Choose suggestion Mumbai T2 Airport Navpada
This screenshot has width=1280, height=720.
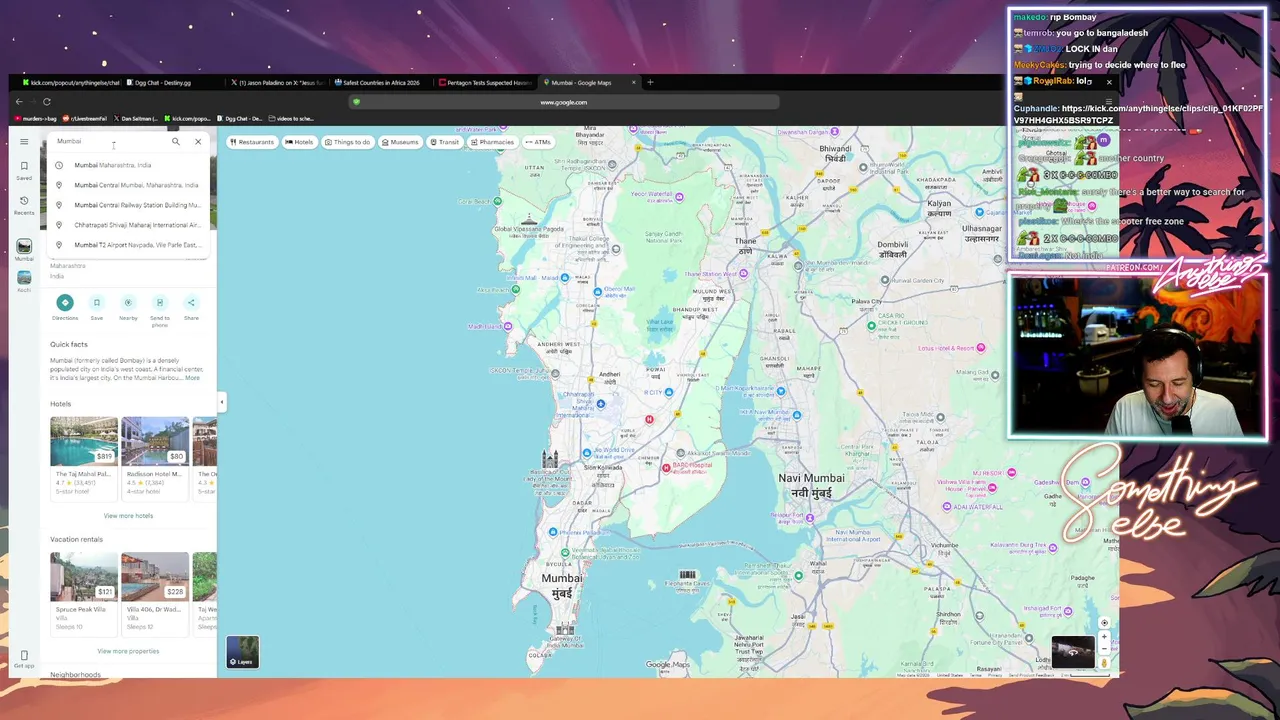click(129, 245)
